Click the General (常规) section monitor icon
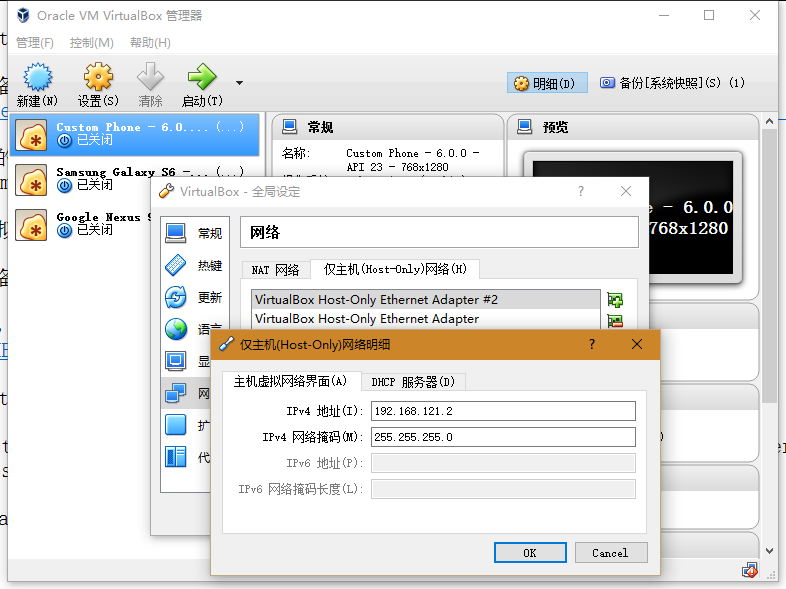 [289, 127]
